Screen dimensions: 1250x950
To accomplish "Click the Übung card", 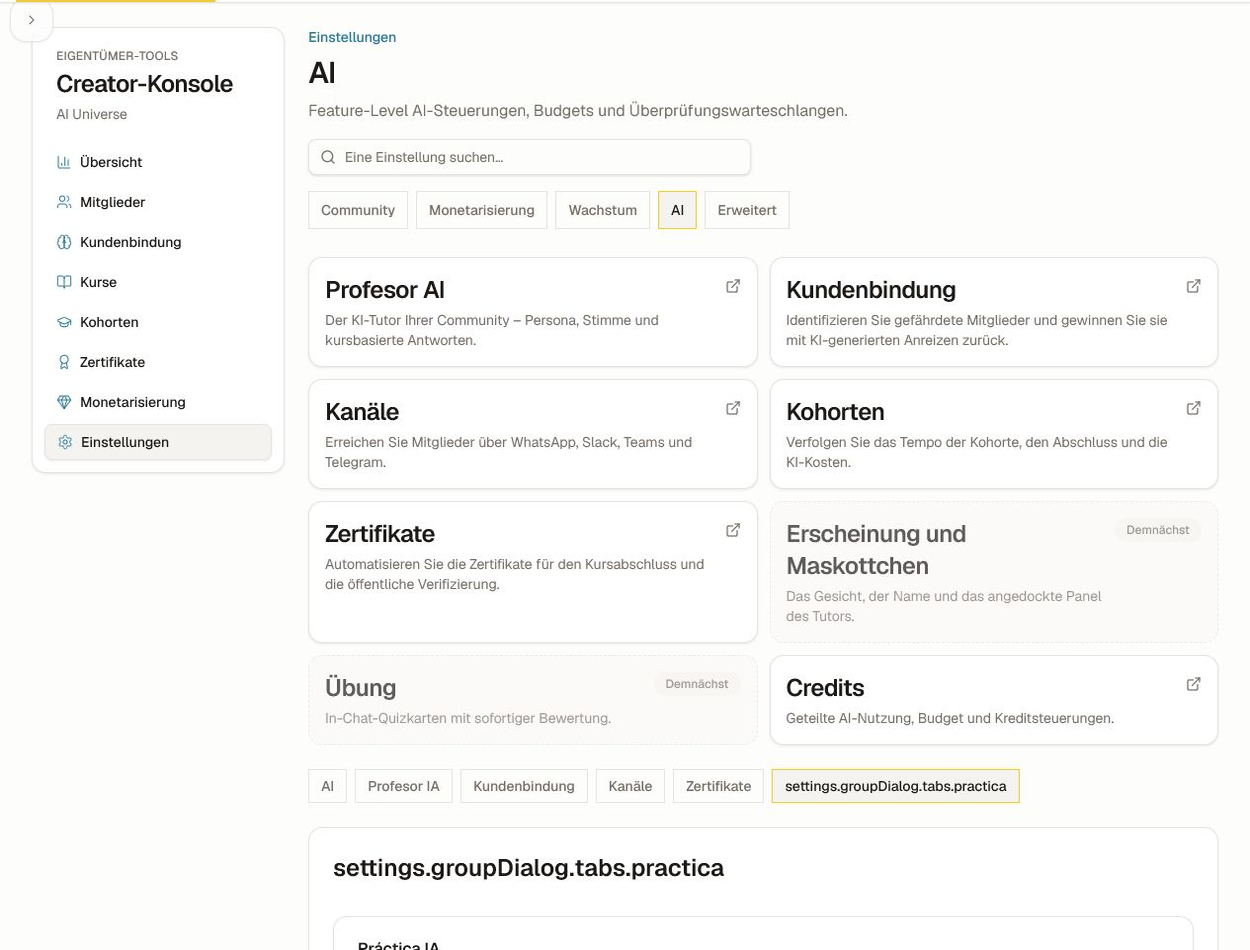I will point(533,700).
